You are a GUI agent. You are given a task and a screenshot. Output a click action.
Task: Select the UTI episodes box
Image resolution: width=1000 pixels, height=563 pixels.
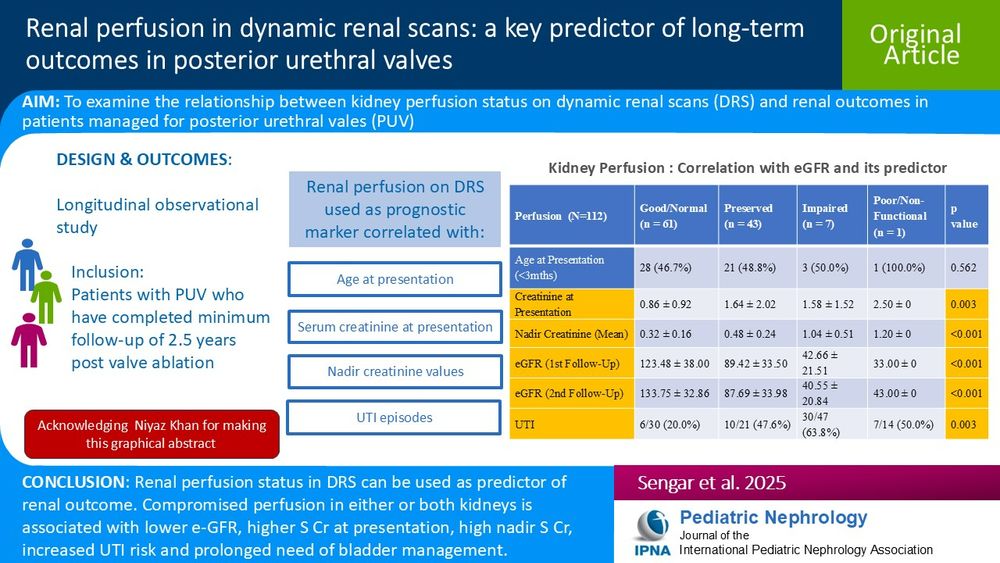394,418
